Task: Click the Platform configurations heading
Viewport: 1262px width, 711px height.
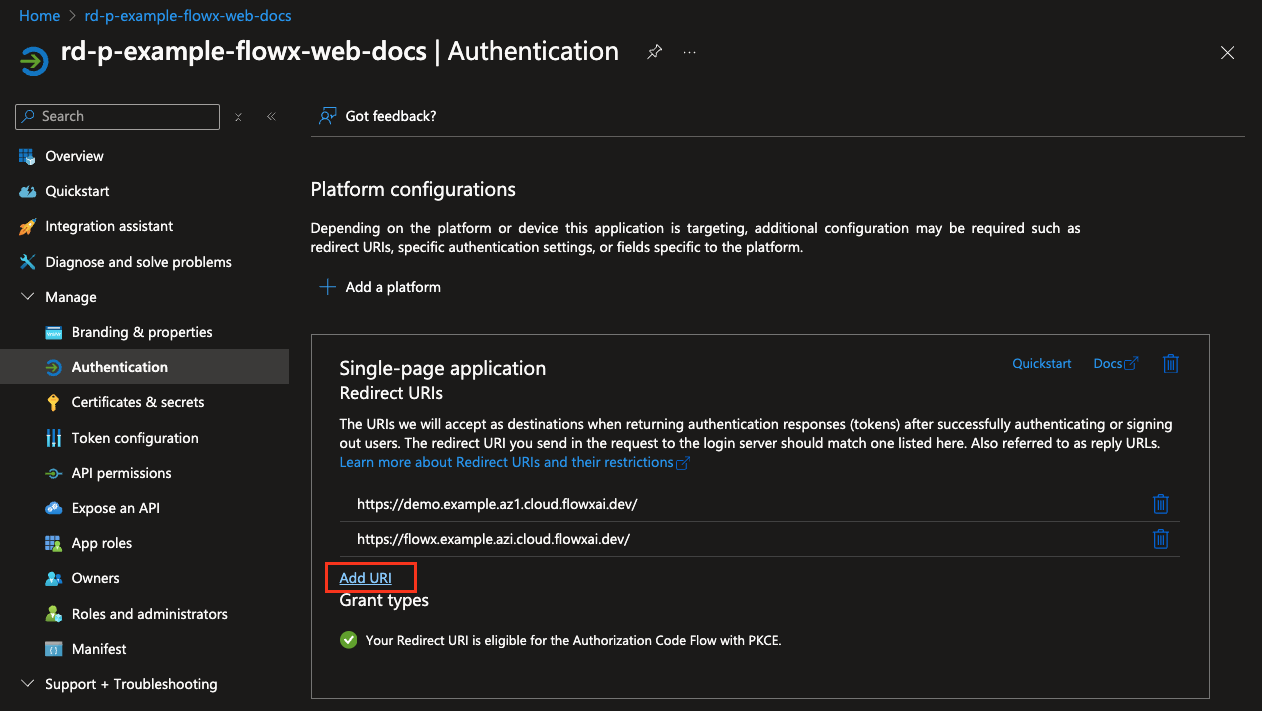Action: [413, 189]
